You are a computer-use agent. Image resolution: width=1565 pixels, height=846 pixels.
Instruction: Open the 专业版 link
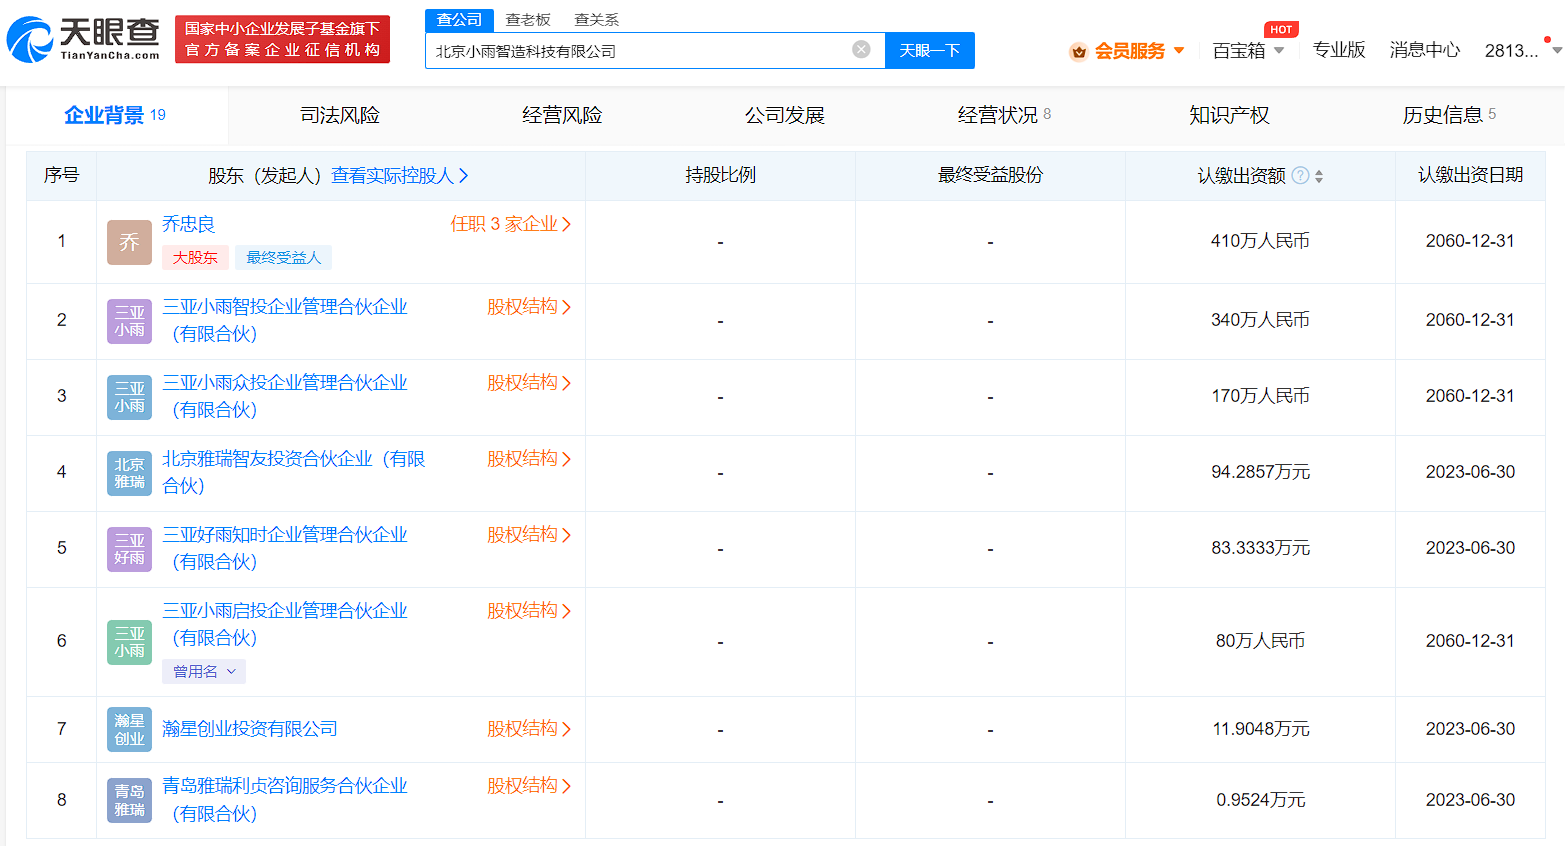(1339, 50)
